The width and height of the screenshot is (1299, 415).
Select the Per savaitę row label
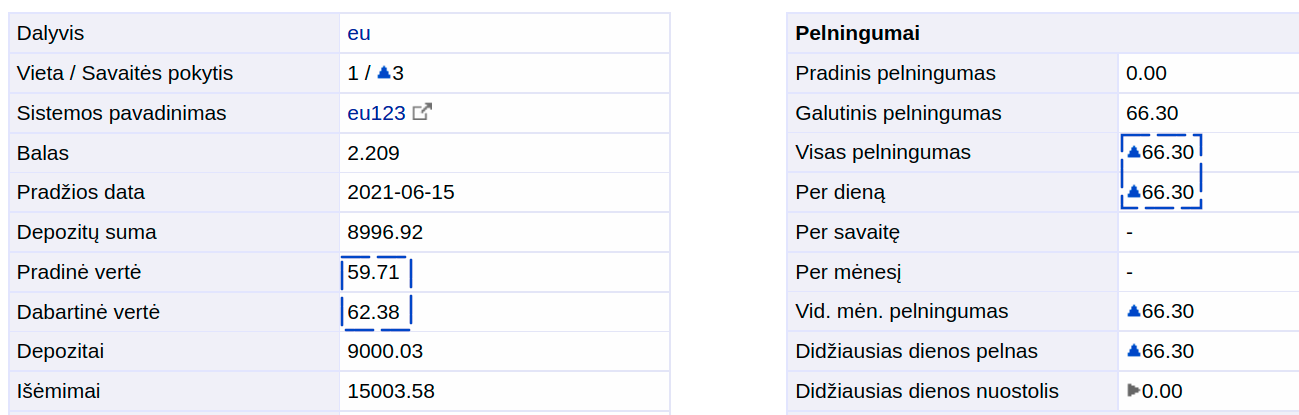848,232
